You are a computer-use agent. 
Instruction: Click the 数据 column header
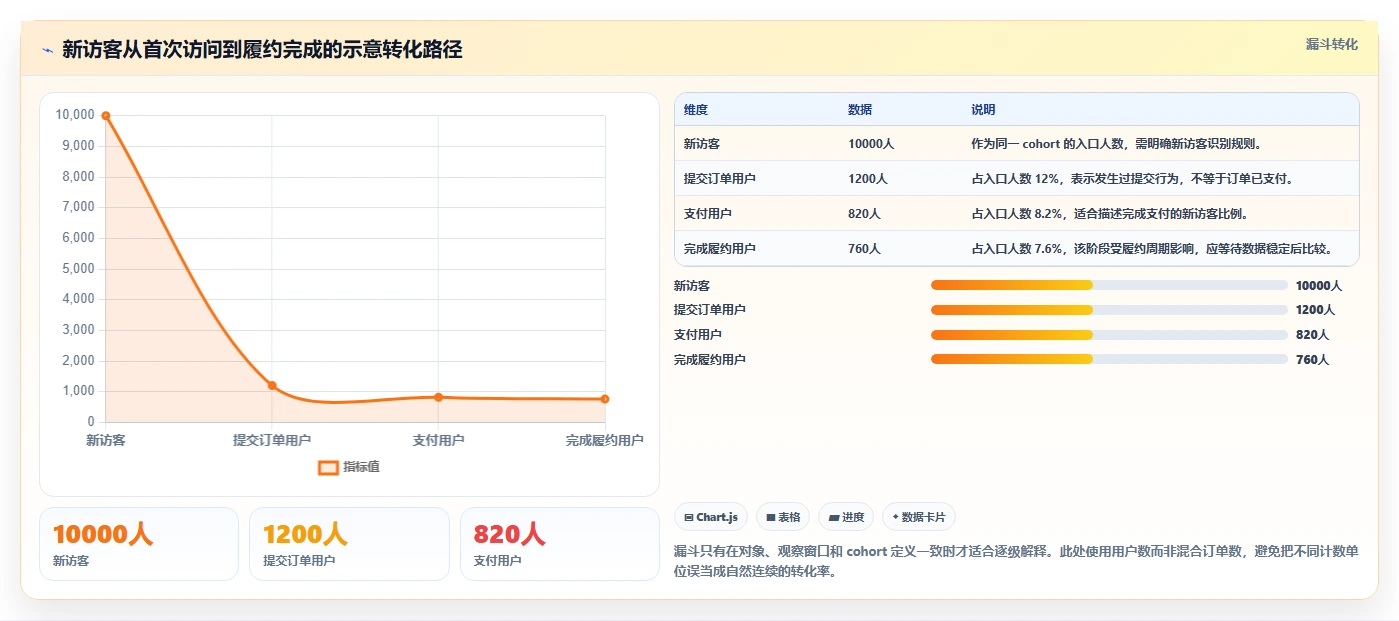[x=860, y=110]
